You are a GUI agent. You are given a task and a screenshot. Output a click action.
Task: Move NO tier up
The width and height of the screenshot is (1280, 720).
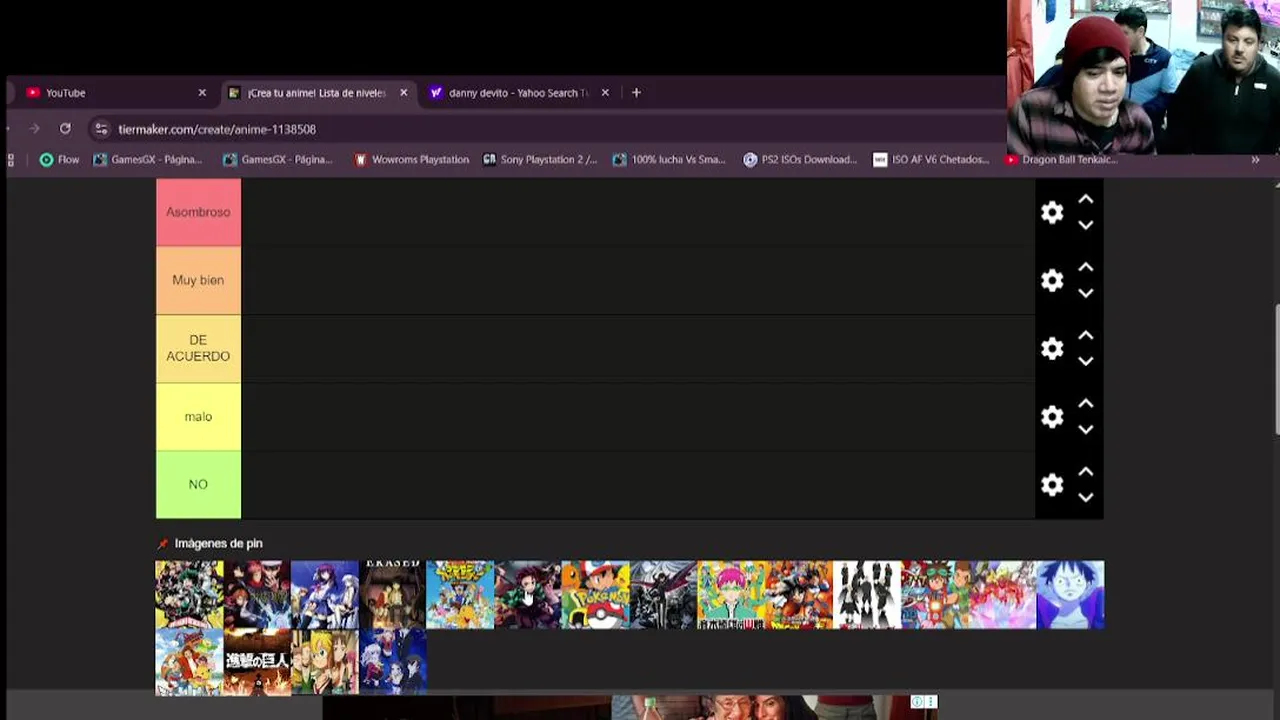1086,472
